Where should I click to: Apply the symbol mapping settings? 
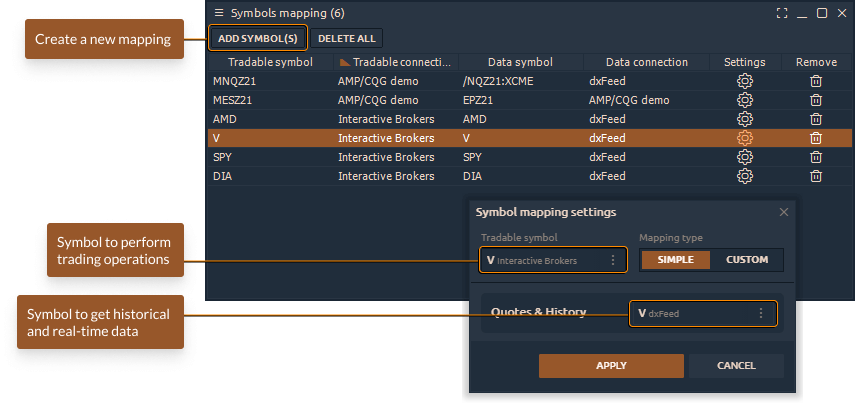pyautogui.click(x=611, y=366)
